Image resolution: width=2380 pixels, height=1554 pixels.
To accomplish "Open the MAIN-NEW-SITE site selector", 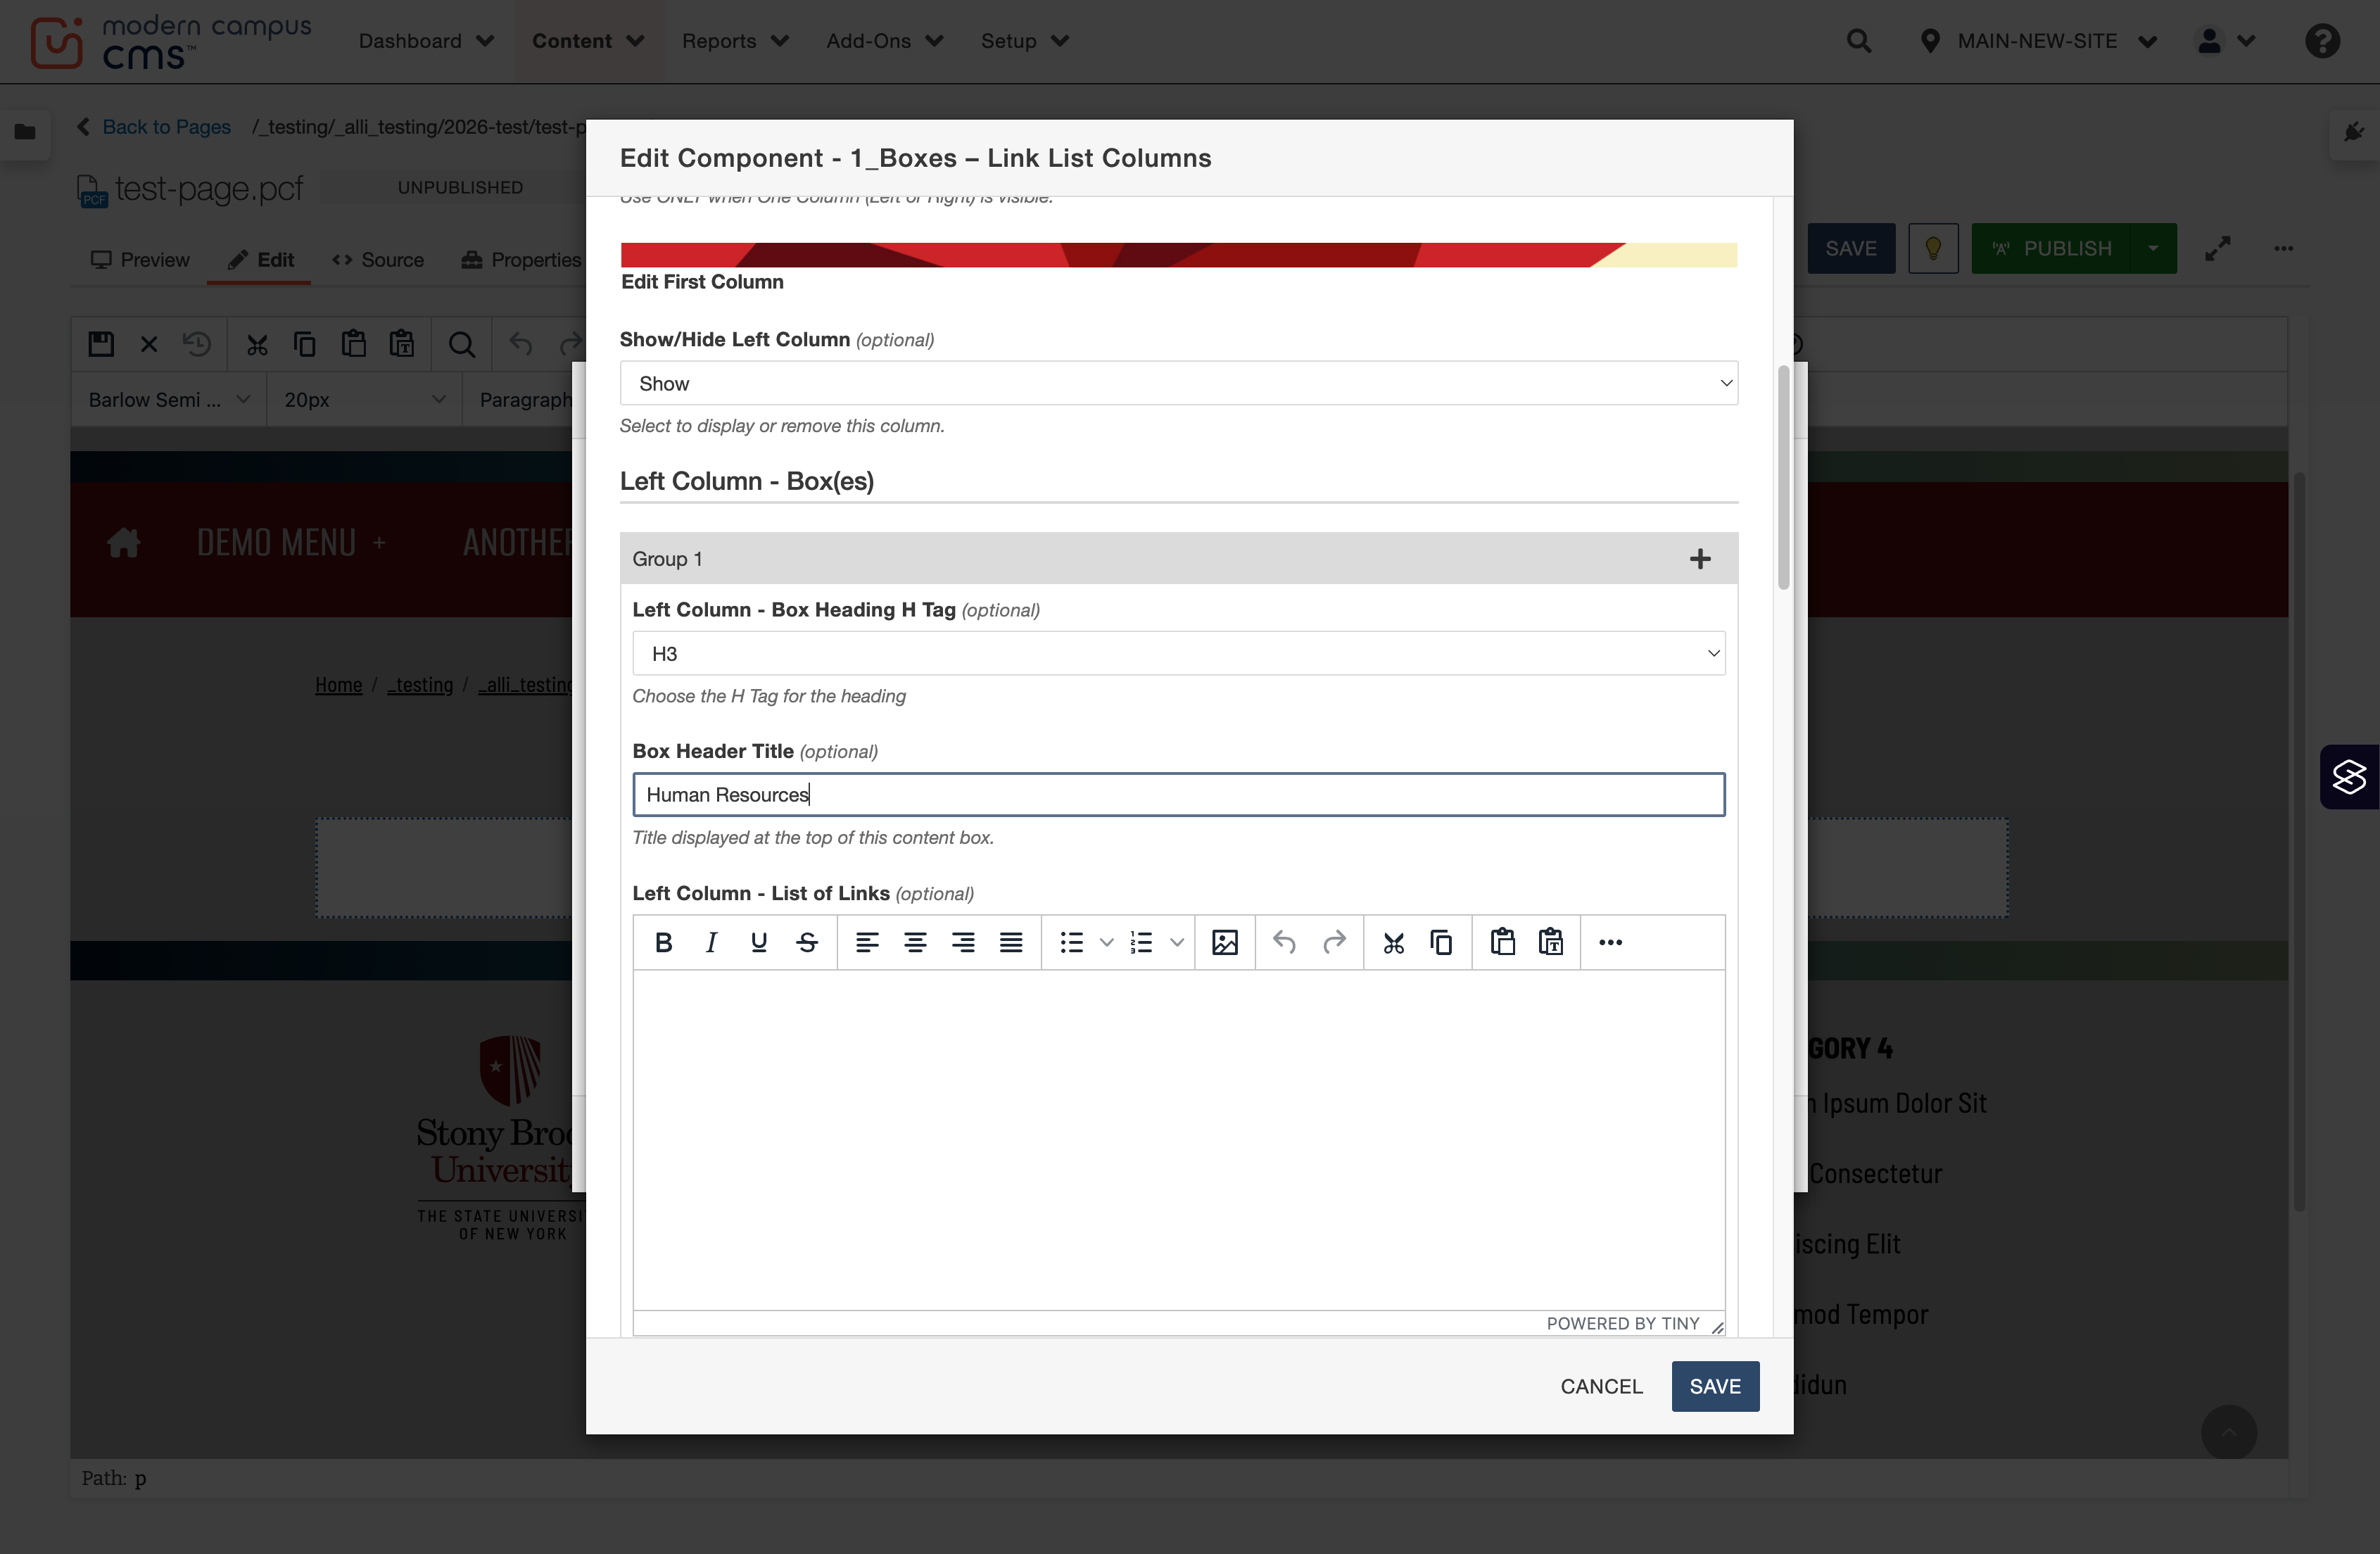I will [x=2038, y=41].
